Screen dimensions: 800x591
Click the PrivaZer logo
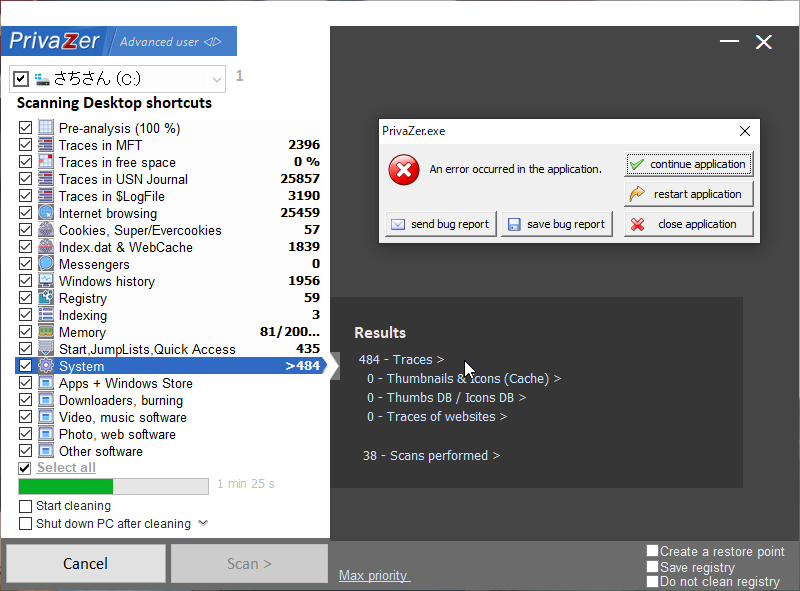pyautogui.click(x=54, y=41)
